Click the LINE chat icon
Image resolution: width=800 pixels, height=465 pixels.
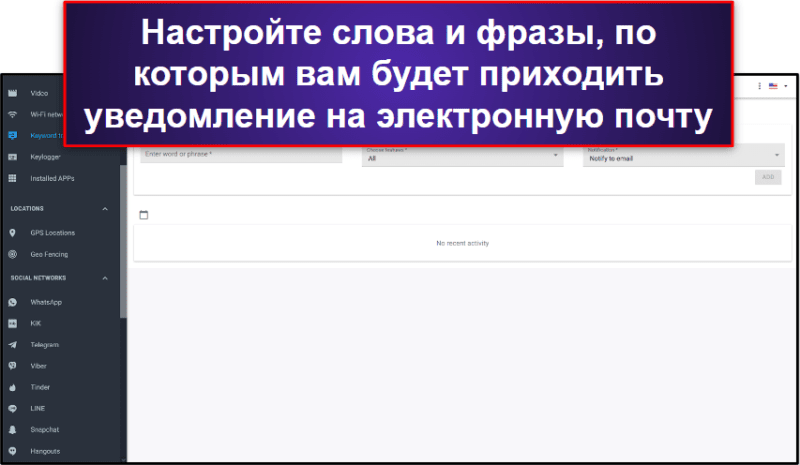point(13,408)
